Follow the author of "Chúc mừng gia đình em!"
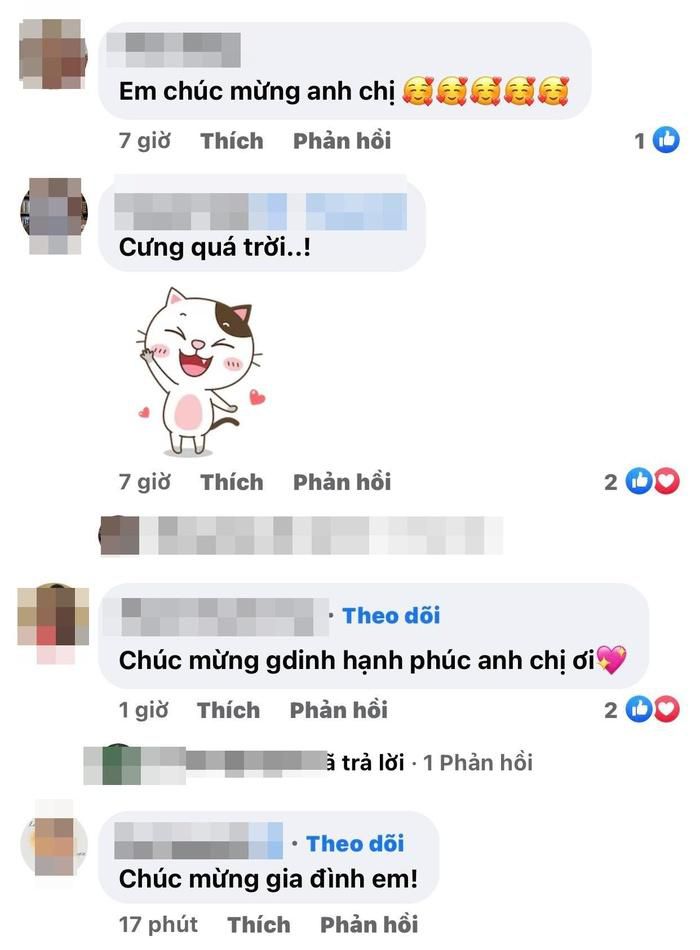This screenshot has width=700, height=950. pyautogui.click(x=355, y=843)
